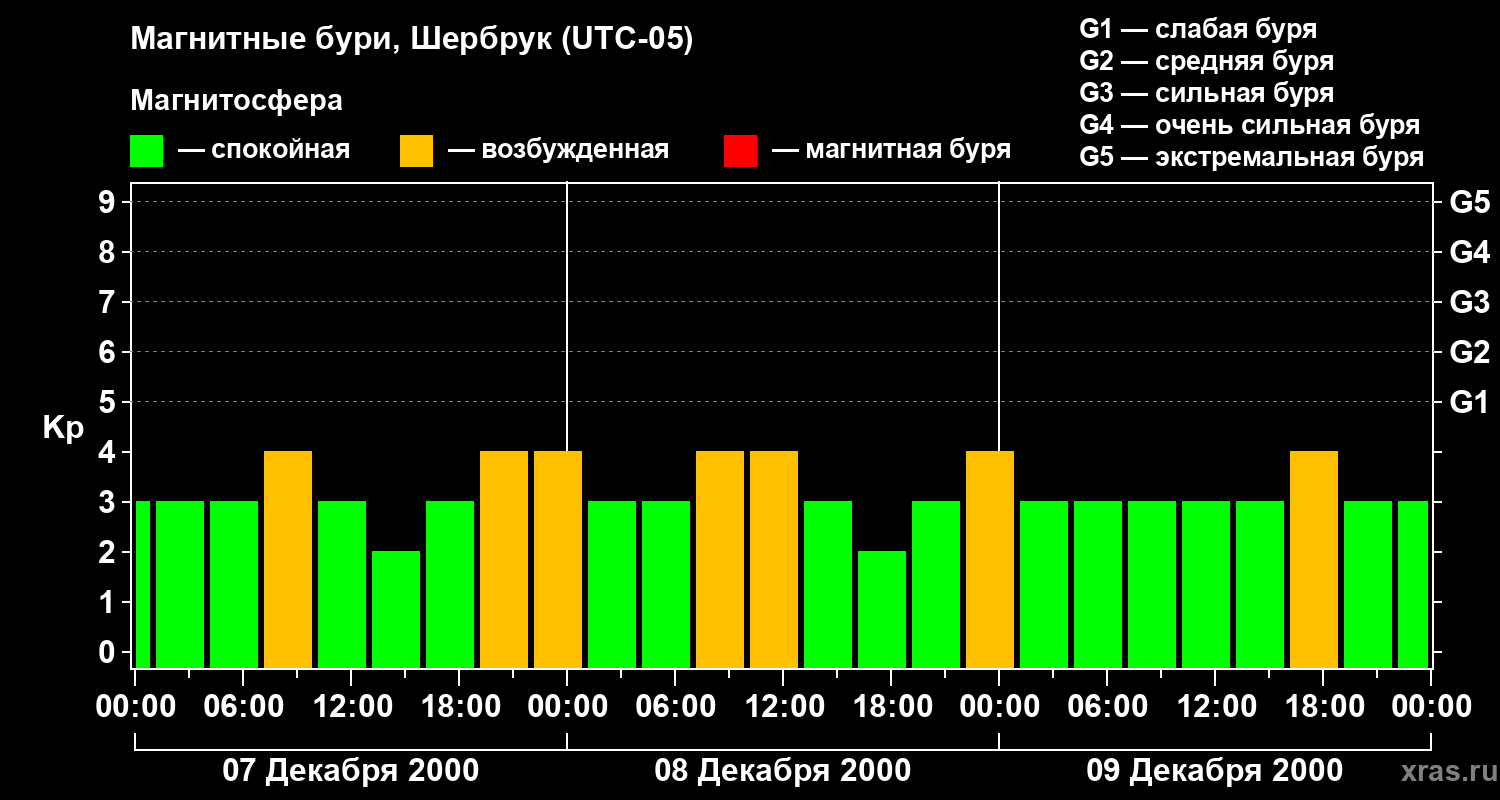Image resolution: width=1500 pixels, height=800 pixels.
Task: Click the G5 storm level axis label
Action: 1469,203
